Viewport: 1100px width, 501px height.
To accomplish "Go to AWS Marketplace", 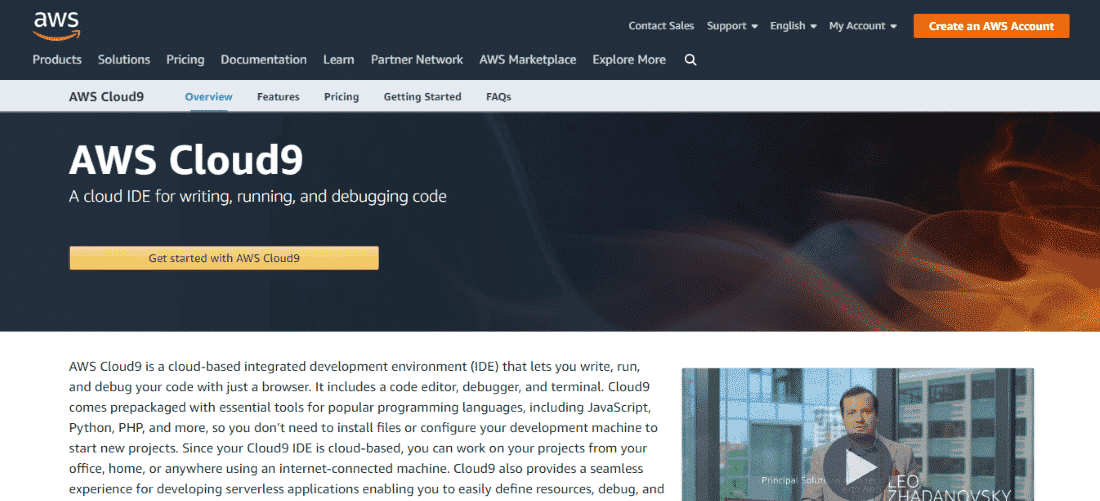I will 528,60.
